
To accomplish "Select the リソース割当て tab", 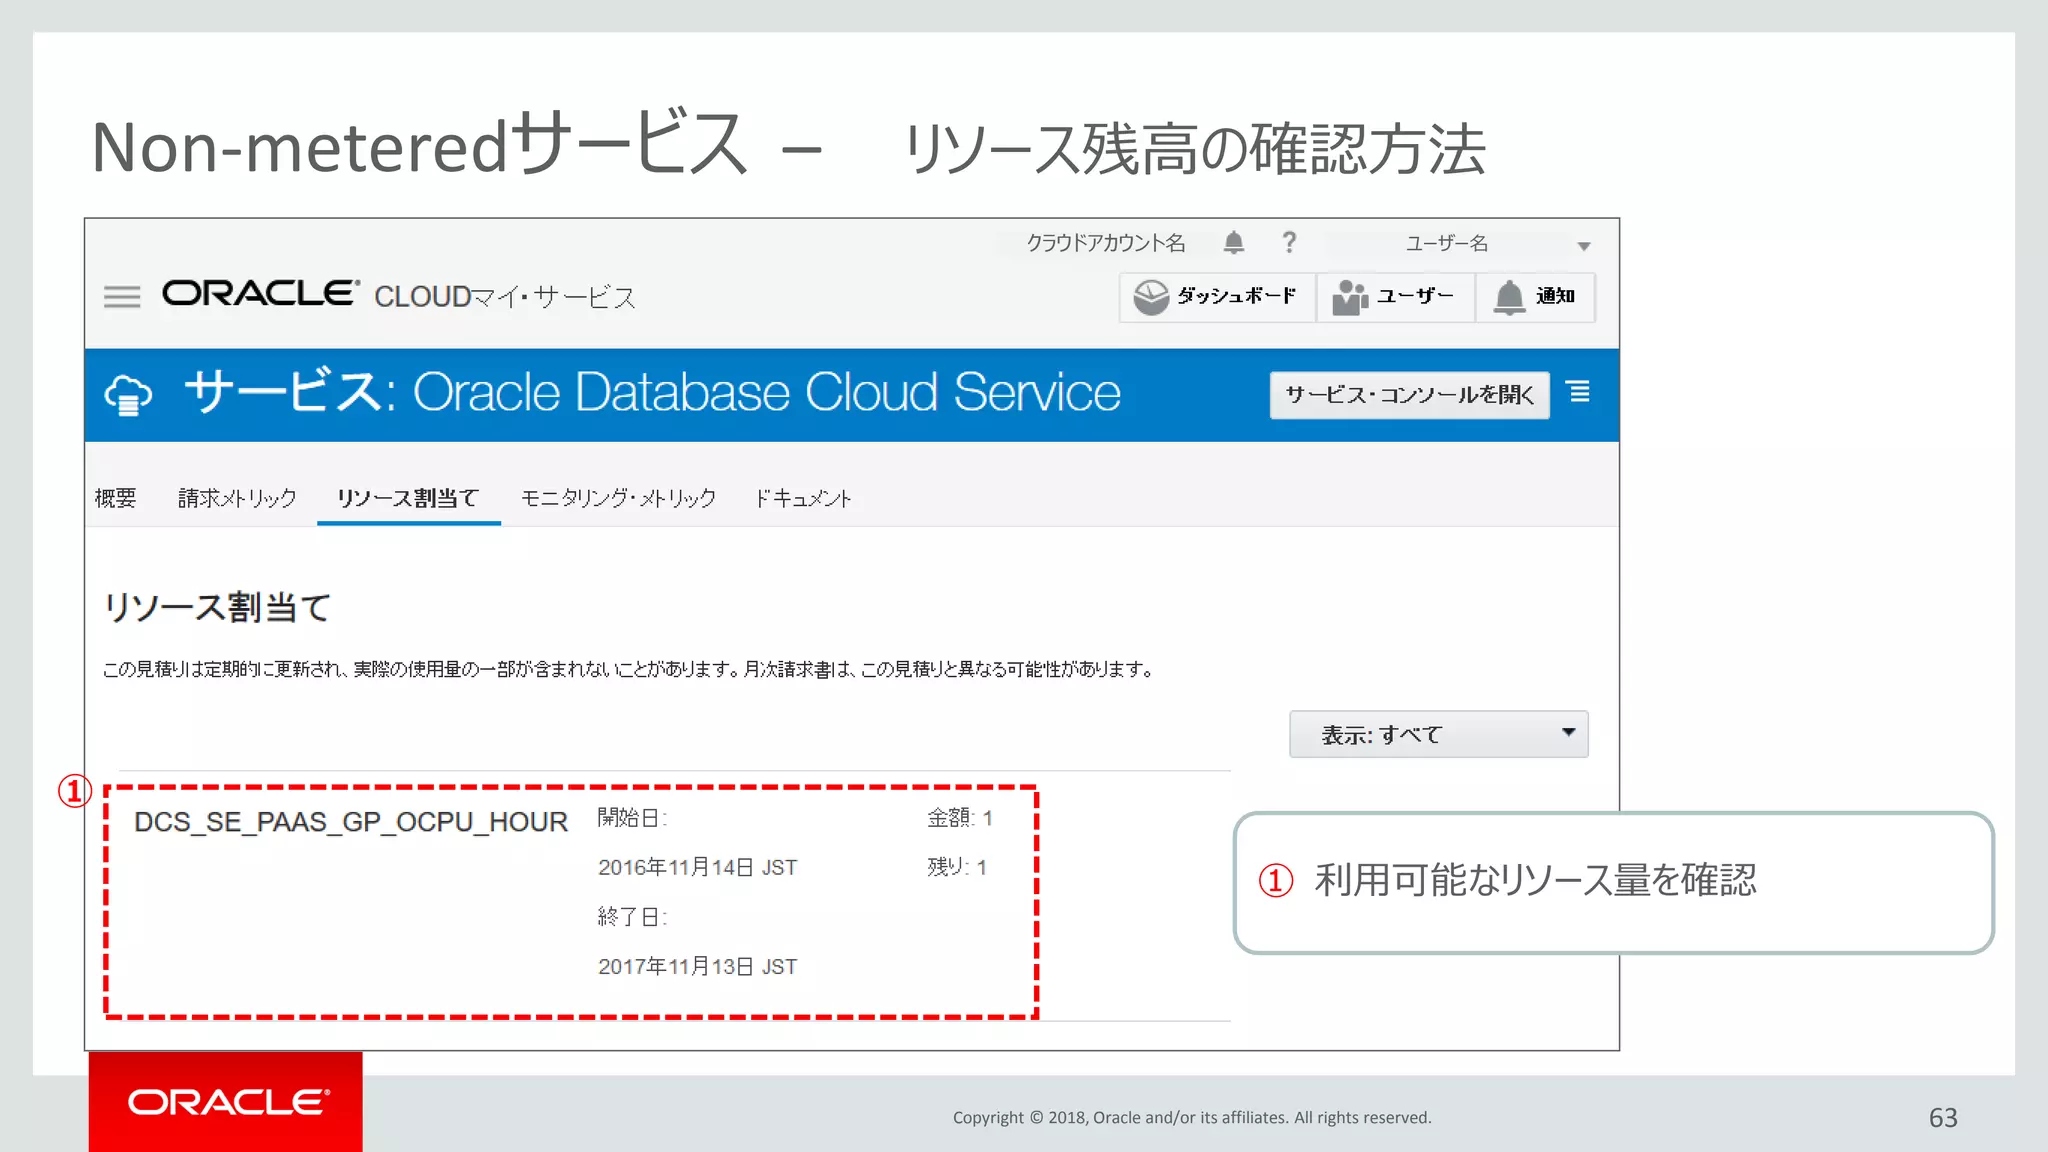I will pos(408,498).
